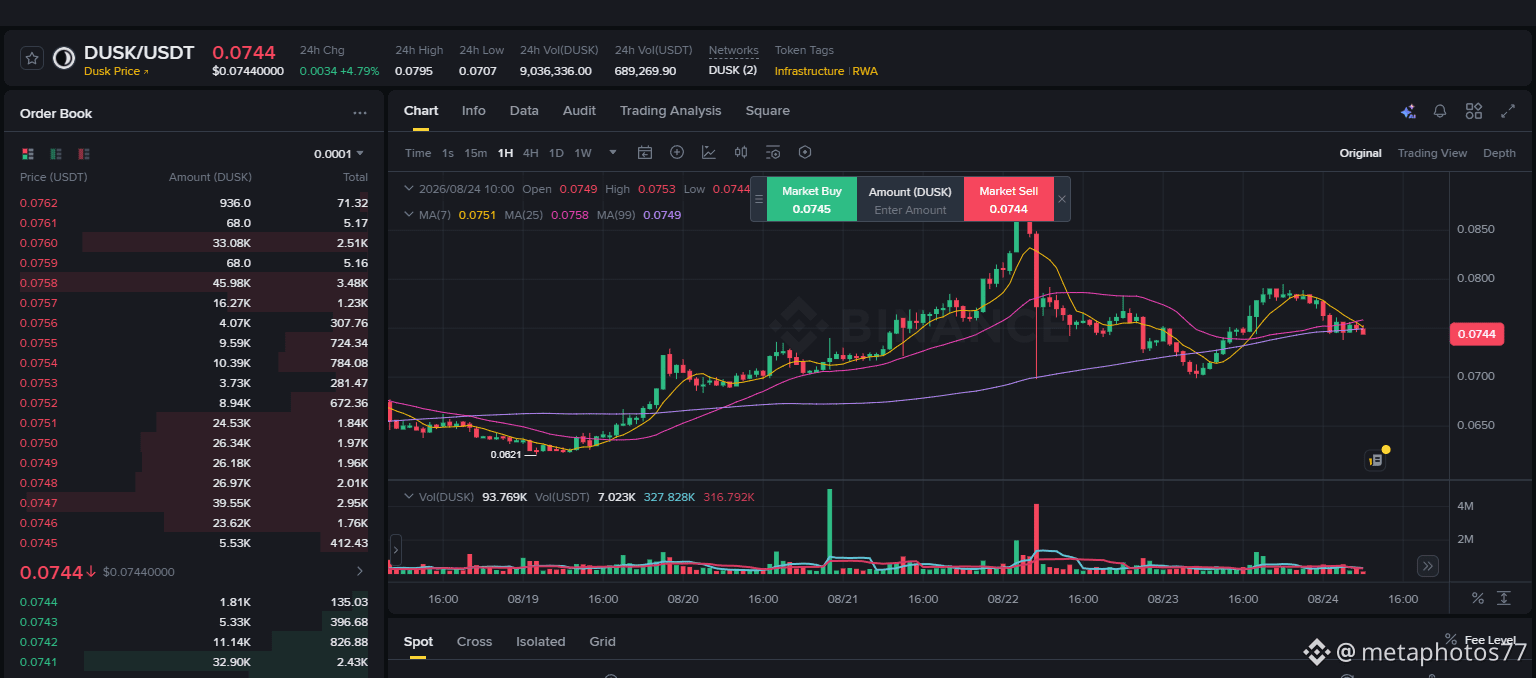Collapse the MA indicator legend row
1536x678 pixels.
(x=408, y=215)
